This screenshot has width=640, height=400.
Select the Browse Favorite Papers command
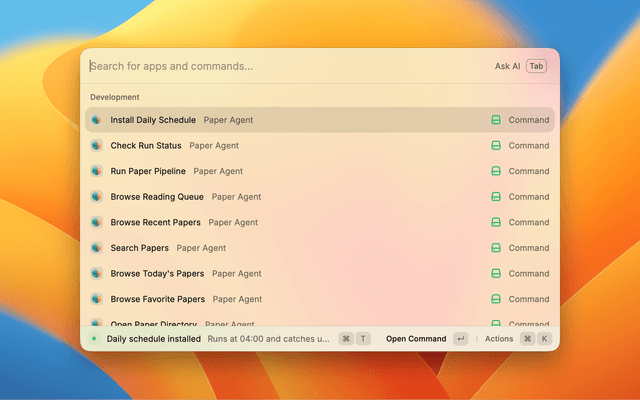[157, 299]
